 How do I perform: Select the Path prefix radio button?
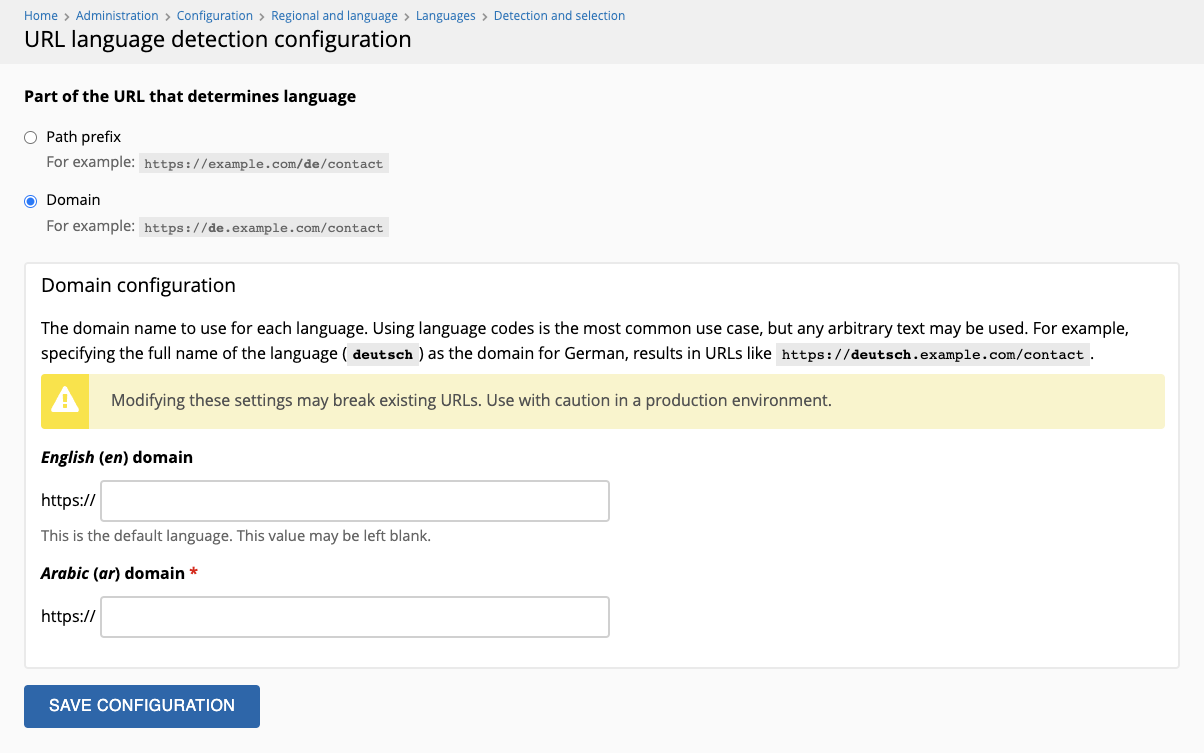coord(30,137)
